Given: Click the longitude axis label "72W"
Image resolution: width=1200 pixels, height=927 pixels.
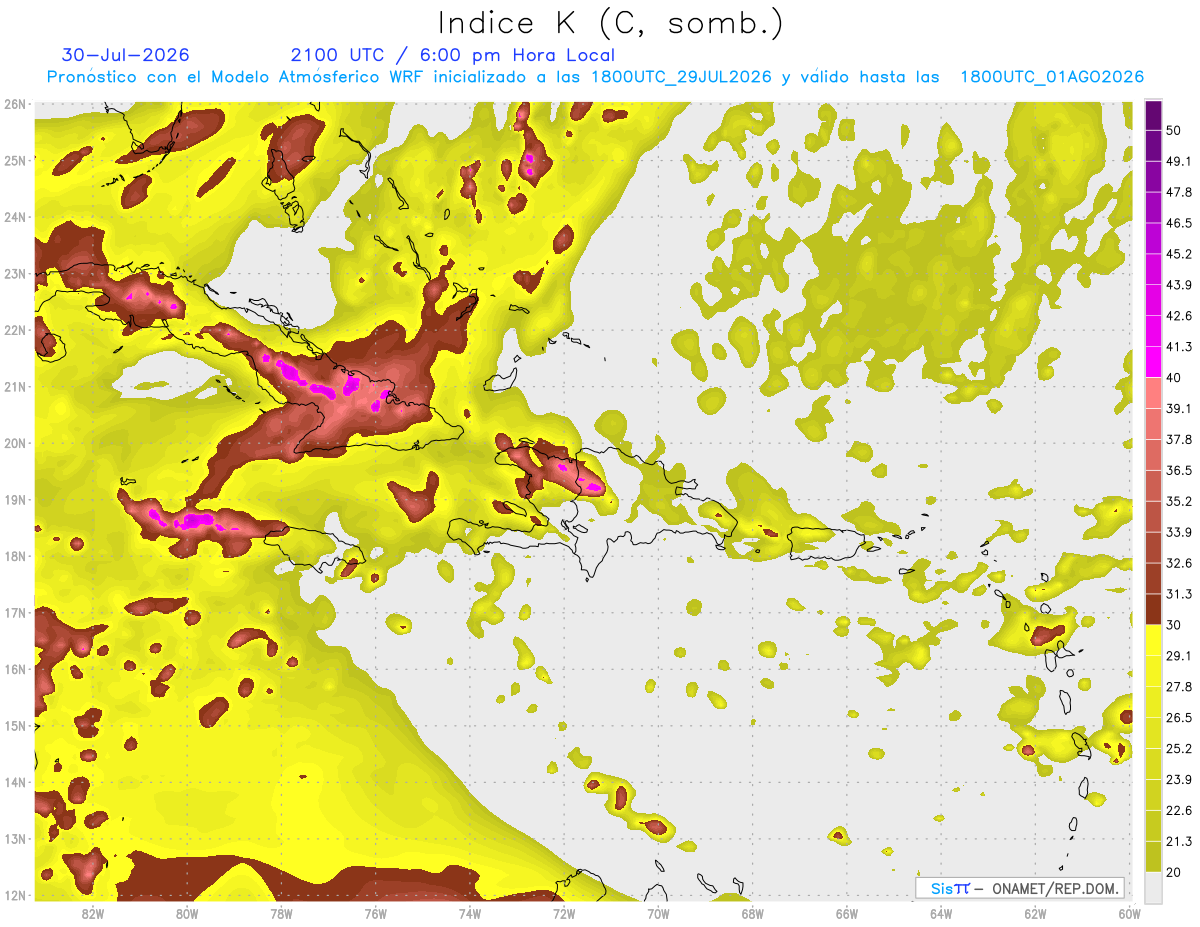Looking at the screenshot, I should pyautogui.click(x=564, y=914).
